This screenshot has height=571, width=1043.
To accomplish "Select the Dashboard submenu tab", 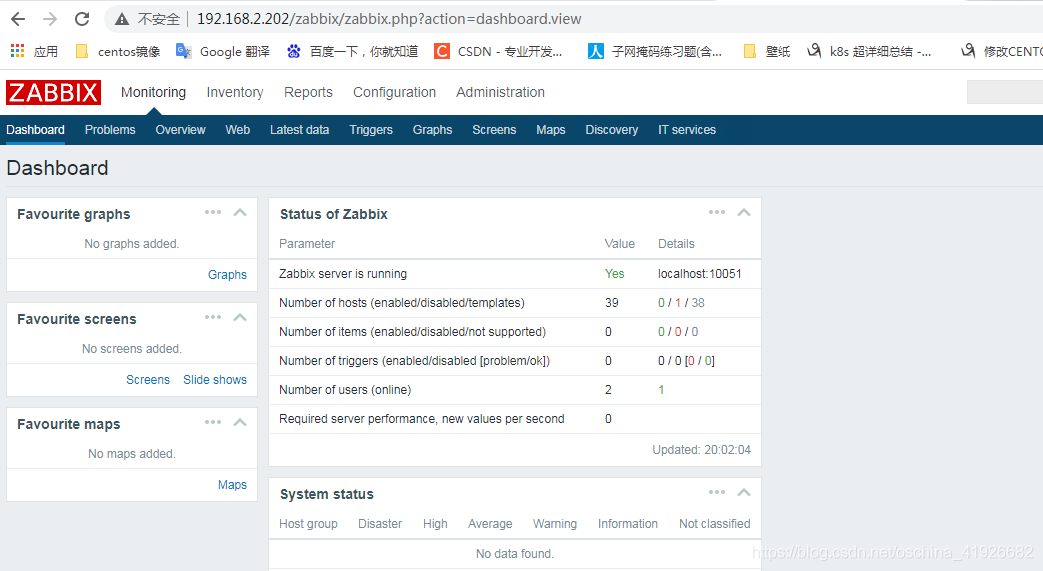I will (x=35, y=130).
